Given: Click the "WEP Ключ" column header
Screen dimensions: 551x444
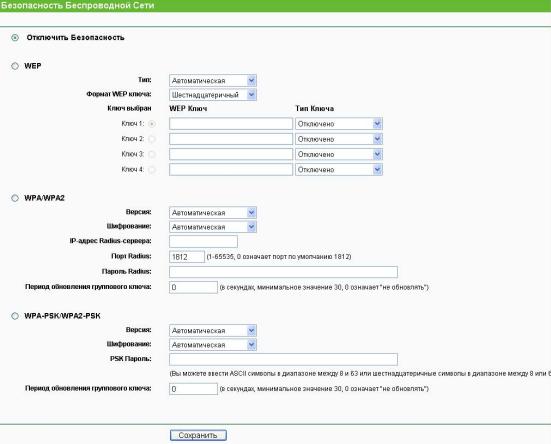Looking at the screenshot, I should [188, 109].
